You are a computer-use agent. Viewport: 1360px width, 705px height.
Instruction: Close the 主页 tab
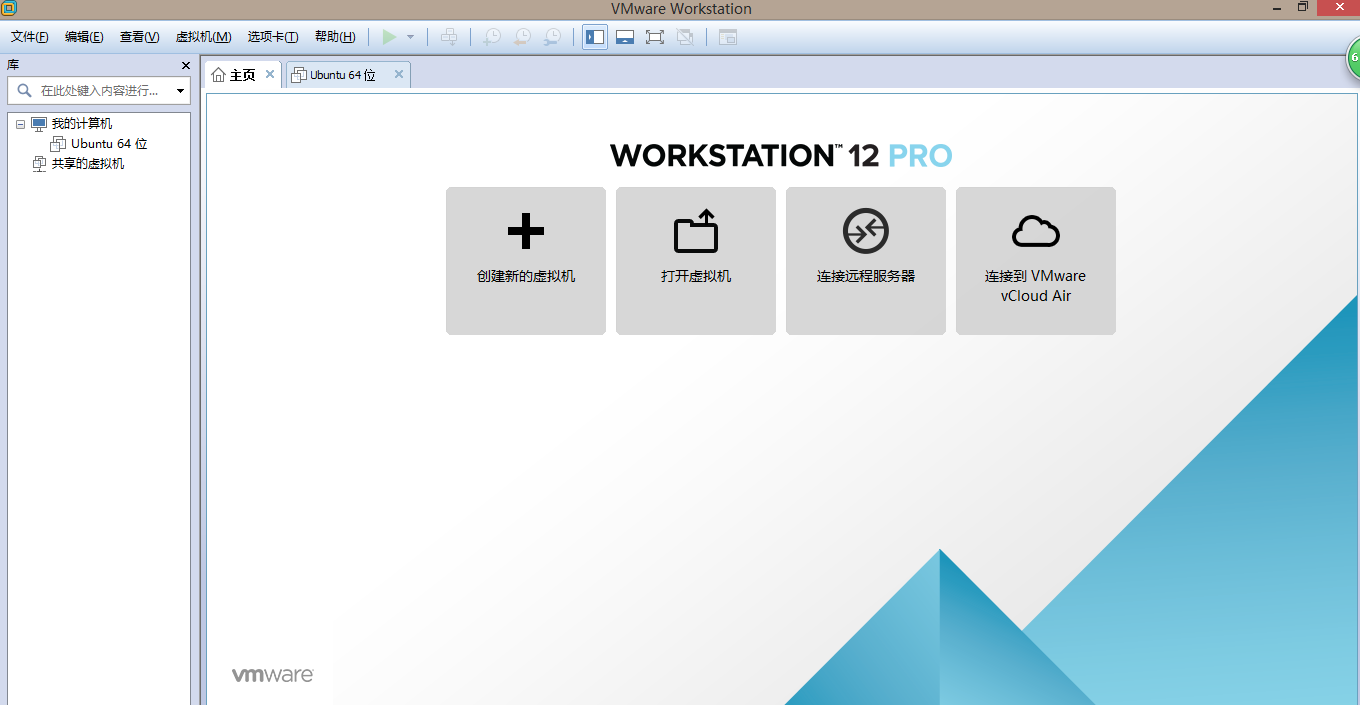click(x=270, y=74)
